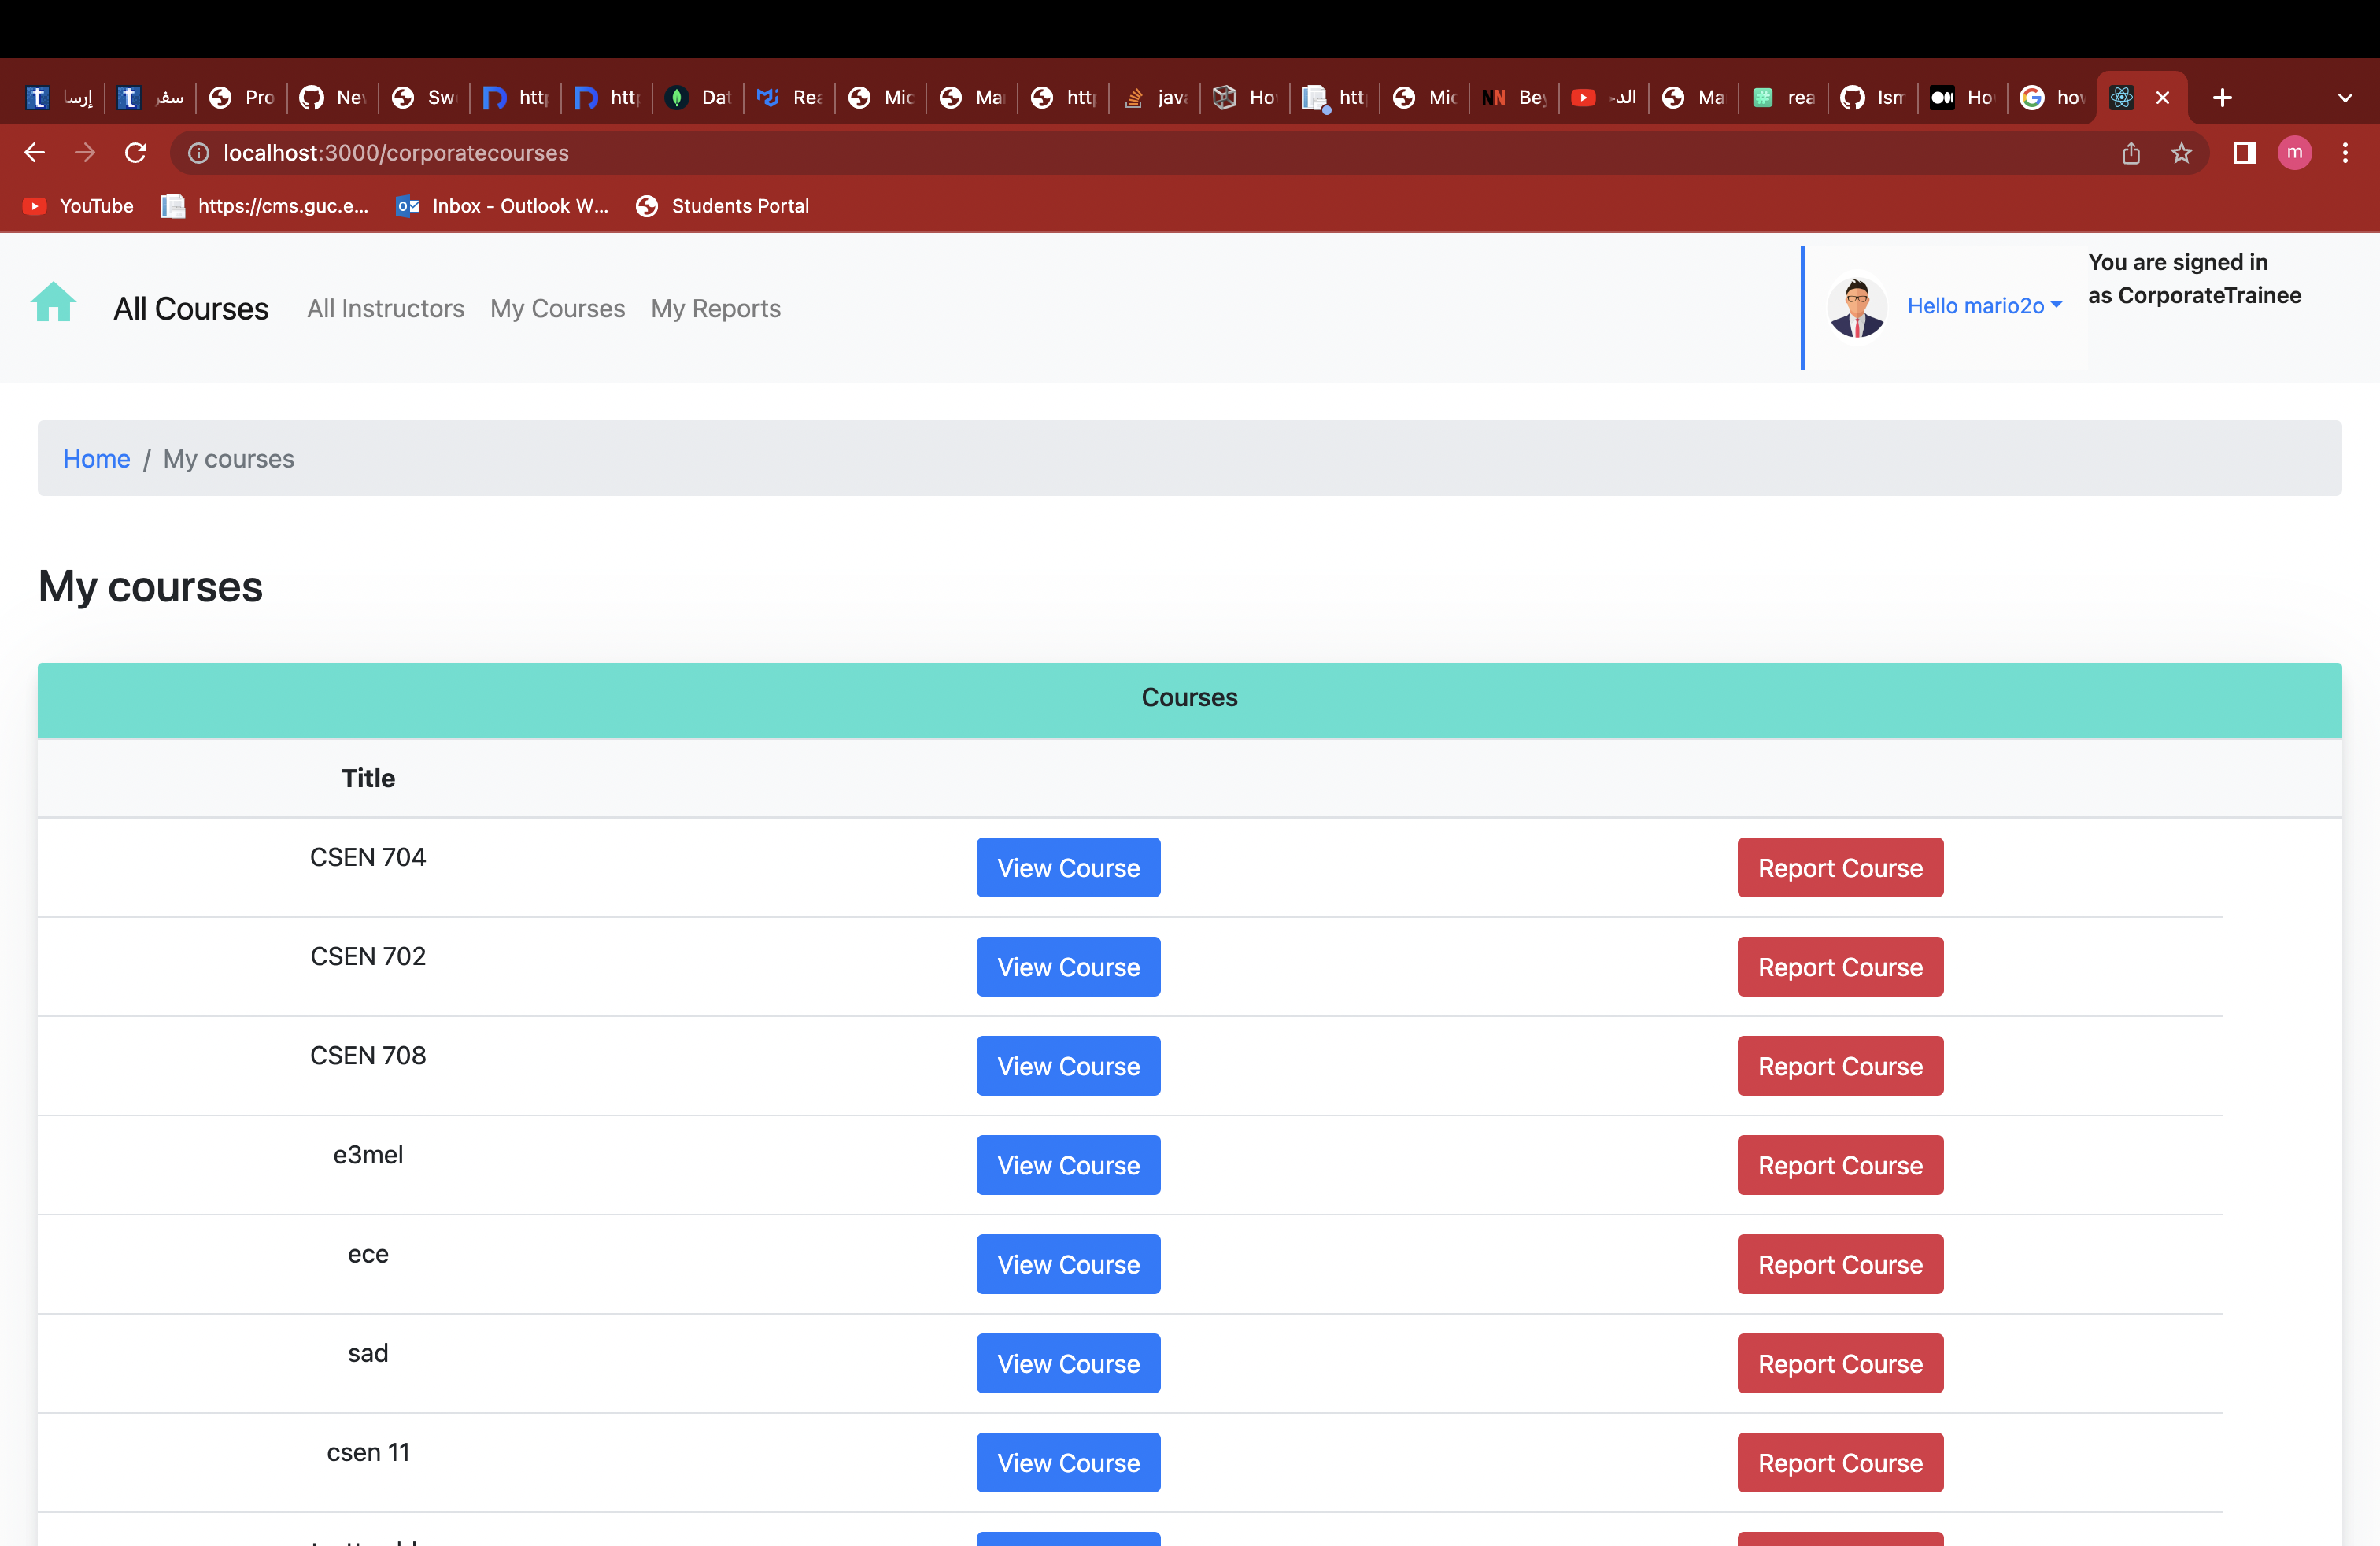The height and width of the screenshot is (1546, 2380).
Task: Open My Reports in navbar
Action: [x=716, y=308]
